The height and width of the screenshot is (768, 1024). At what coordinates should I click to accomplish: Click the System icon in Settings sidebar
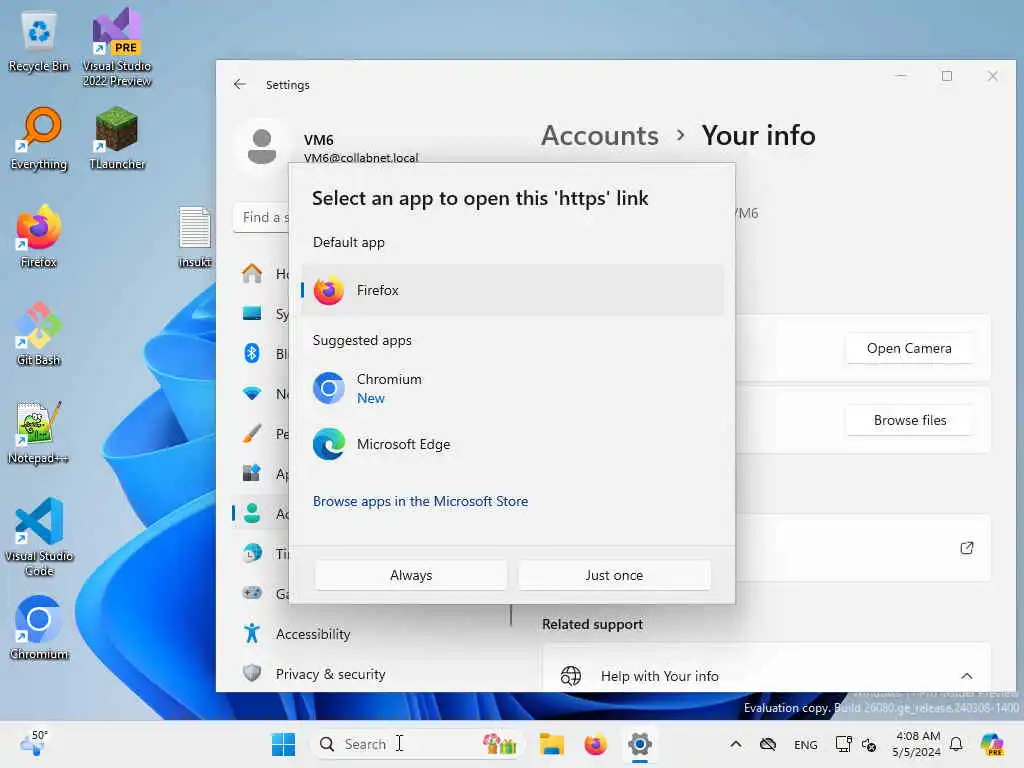(x=252, y=313)
